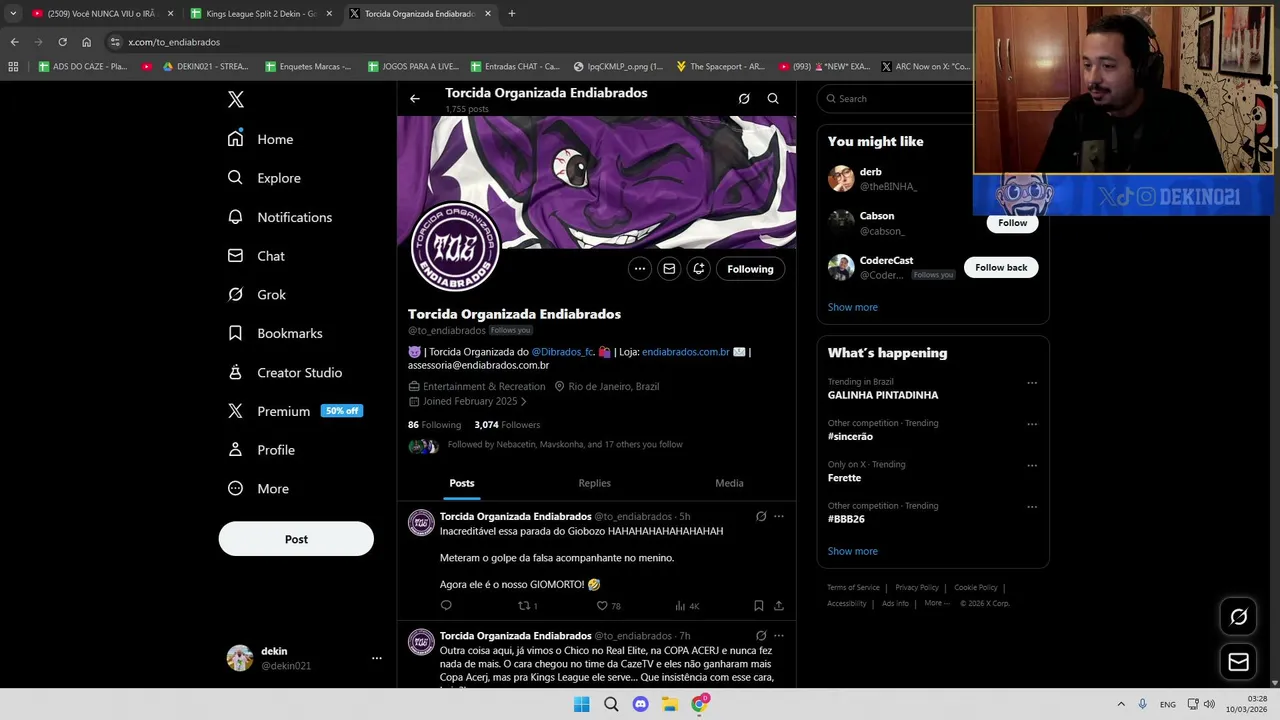
Task: Open options for #sincerão trend
Action: coord(1032,424)
